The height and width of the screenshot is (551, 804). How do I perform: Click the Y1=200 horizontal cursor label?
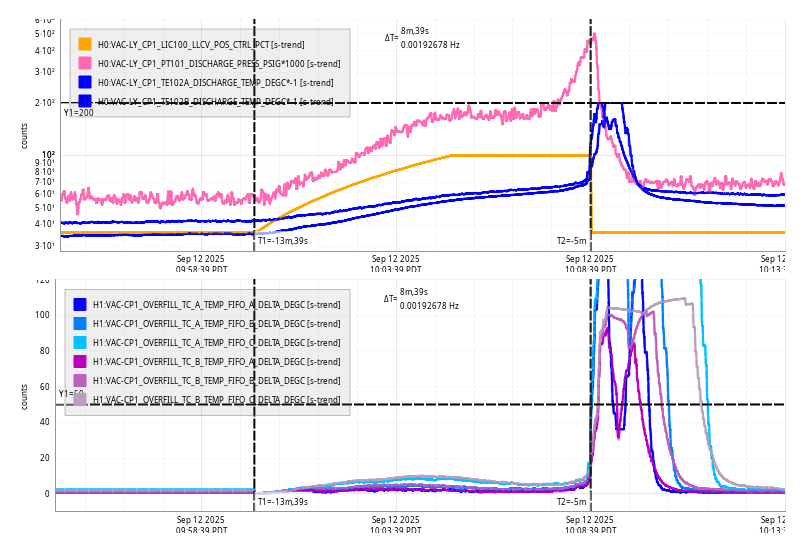[x=79, y=113]
